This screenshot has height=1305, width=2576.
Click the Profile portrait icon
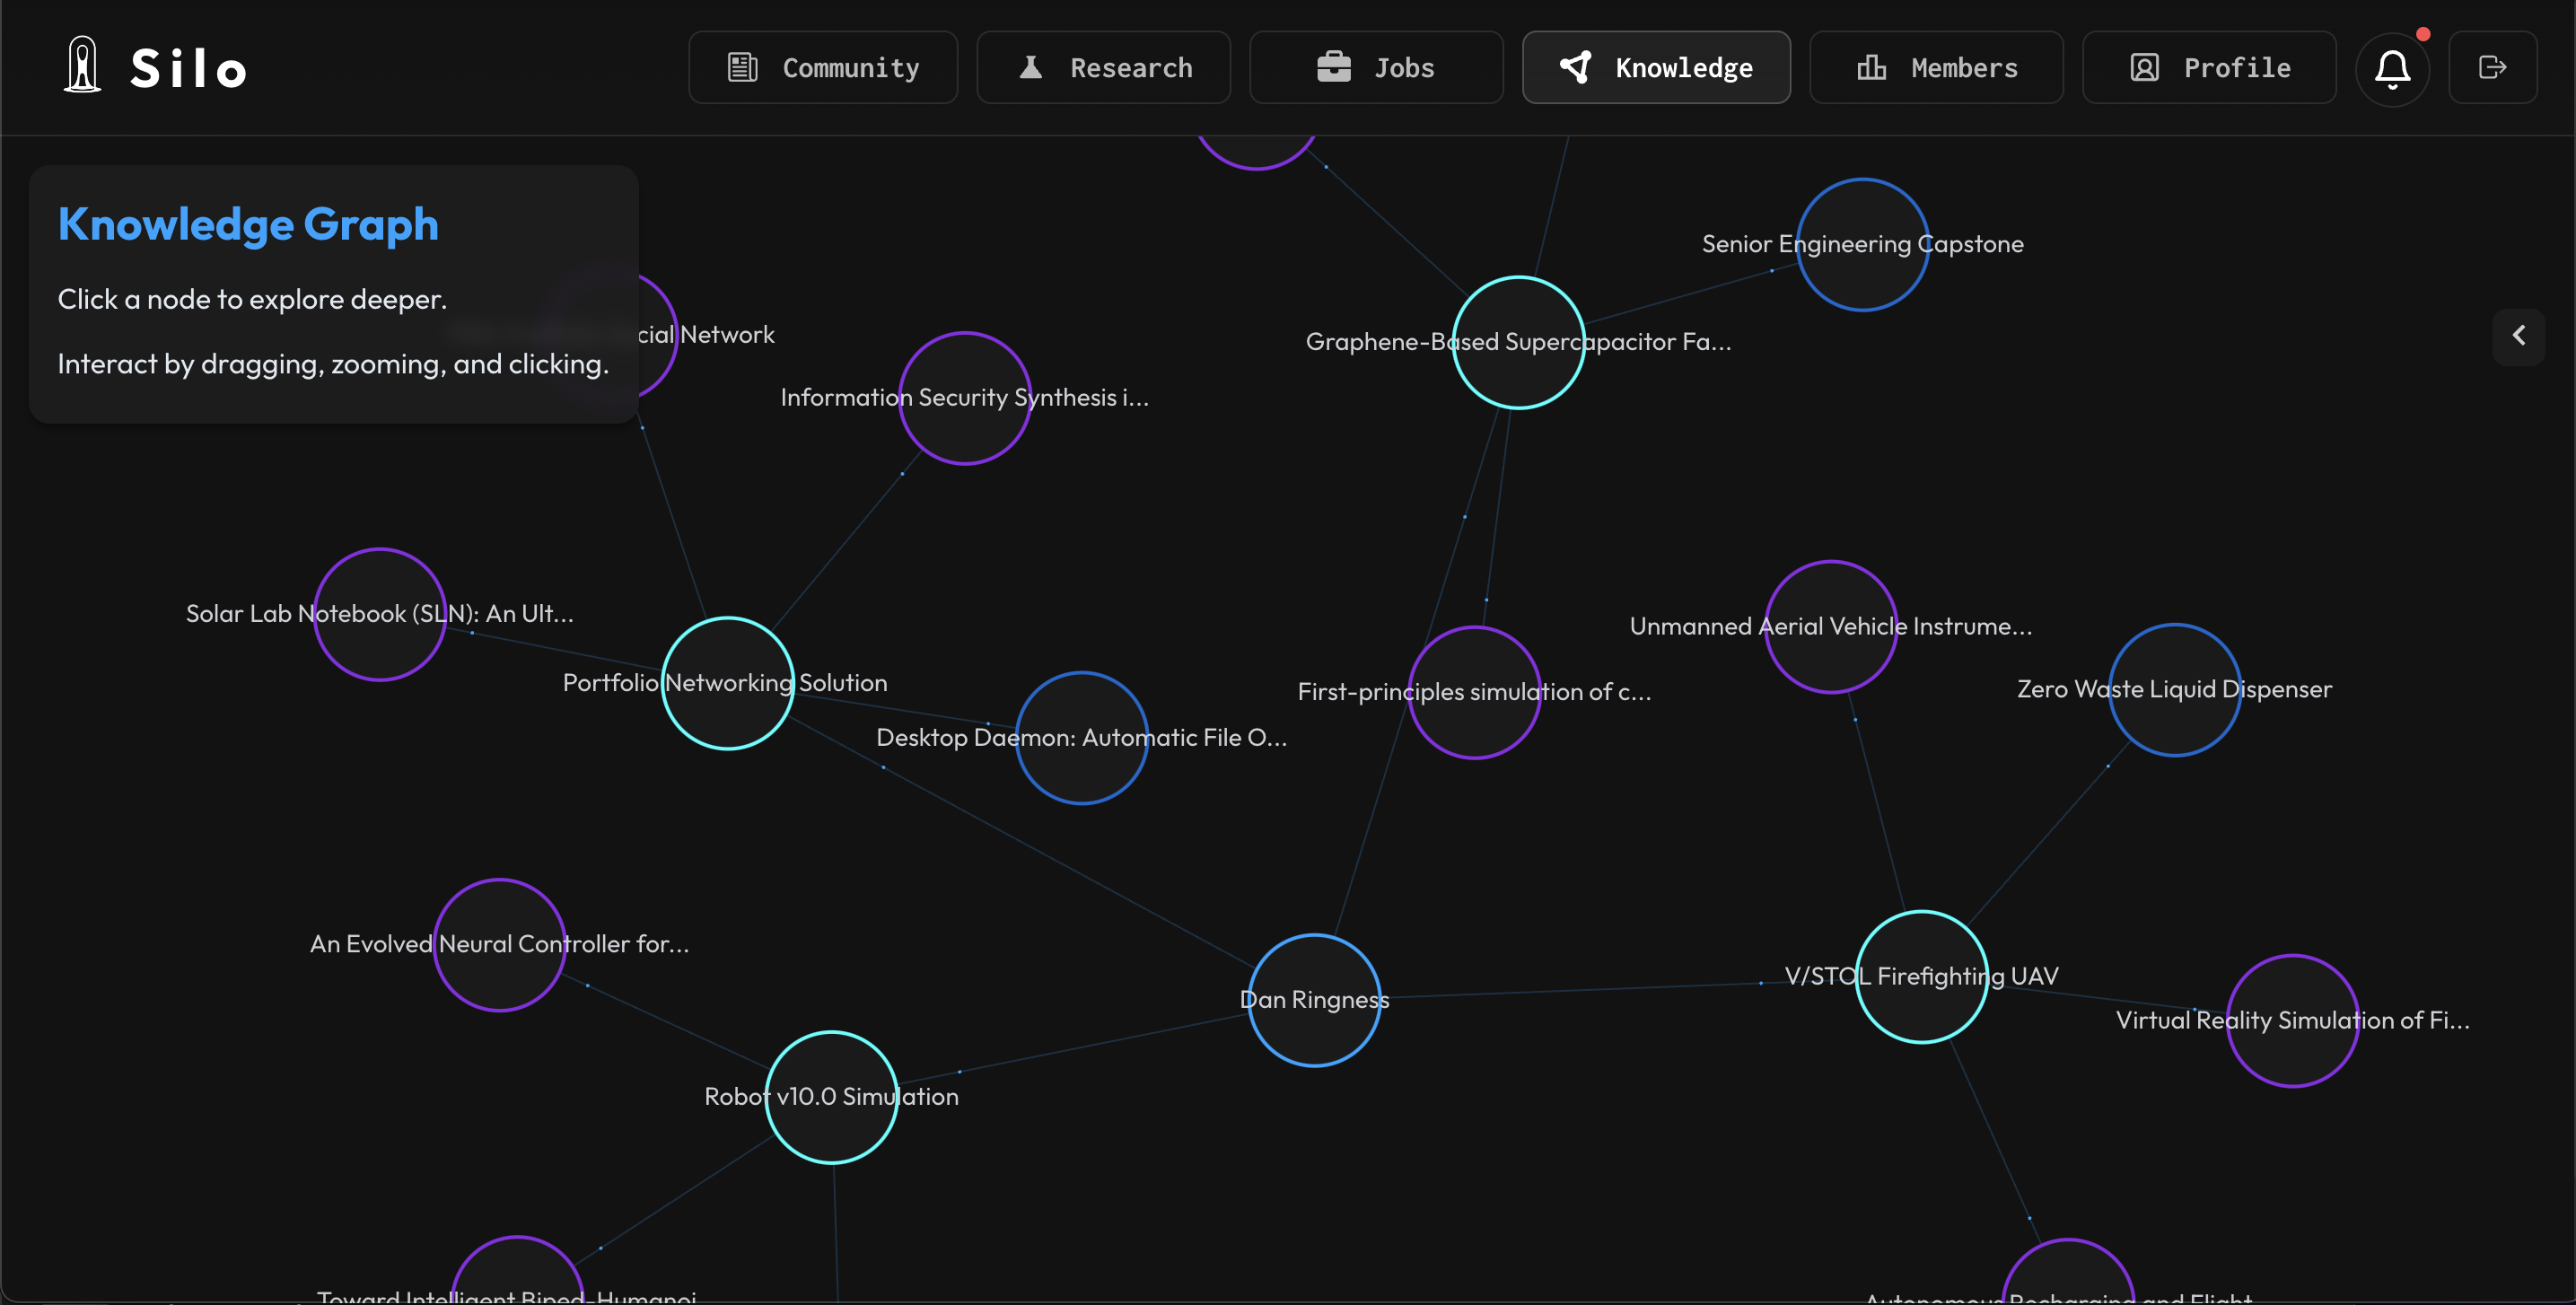2144,68
